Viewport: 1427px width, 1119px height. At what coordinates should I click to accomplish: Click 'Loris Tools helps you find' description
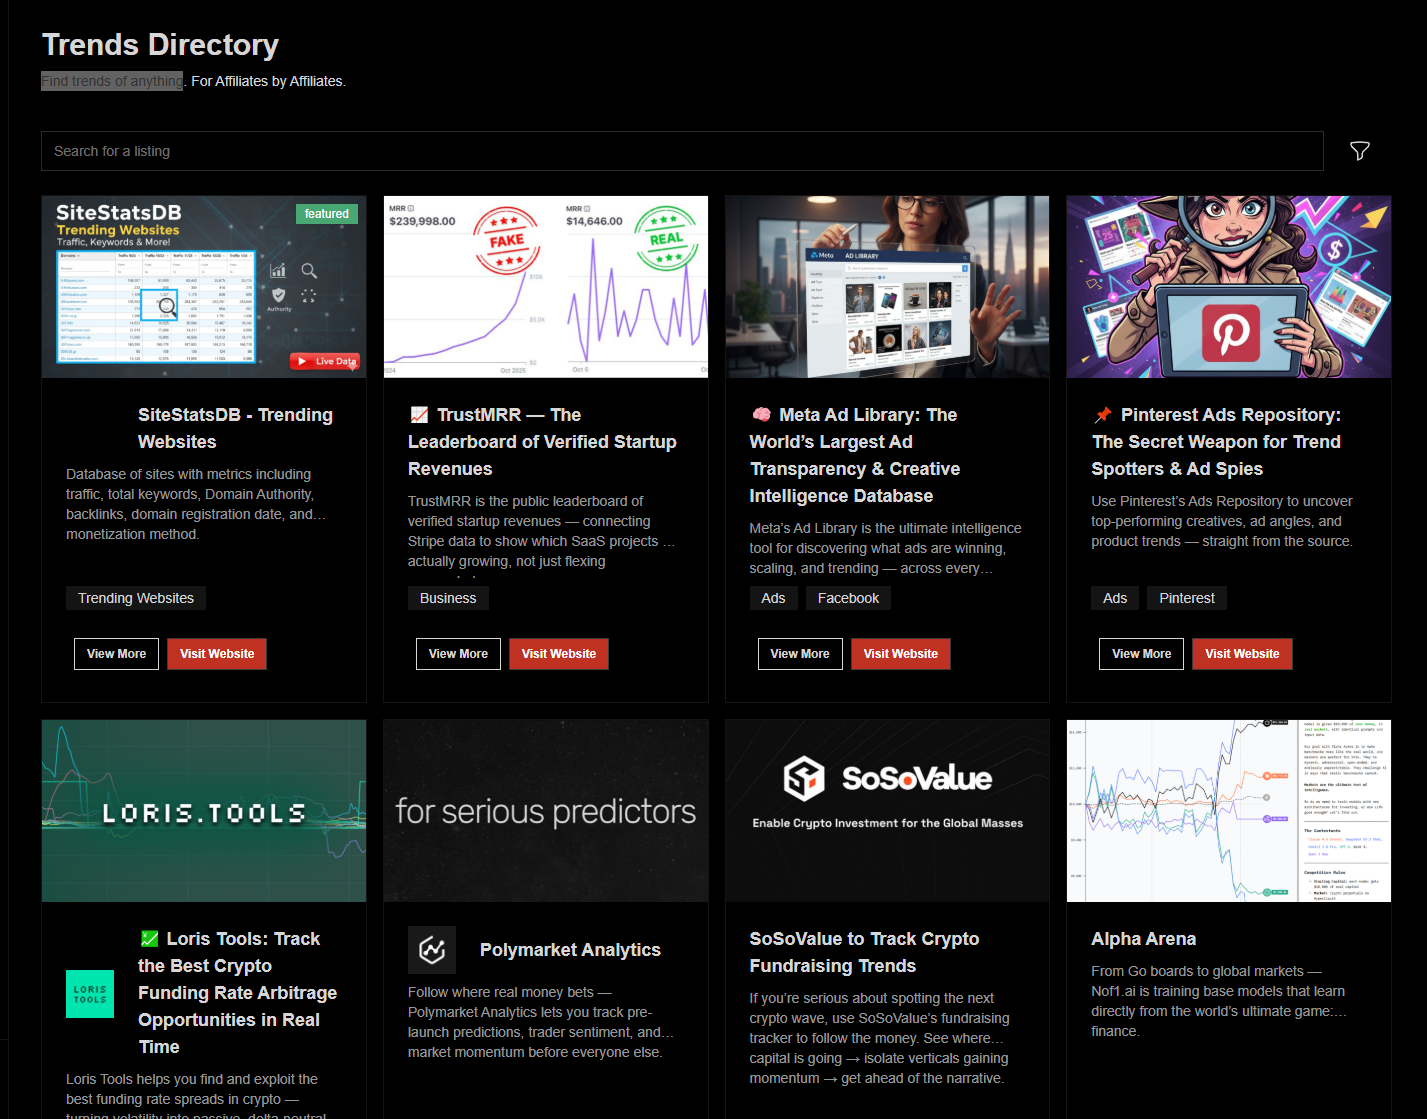pyautogui.click(x=196, y=1095)
